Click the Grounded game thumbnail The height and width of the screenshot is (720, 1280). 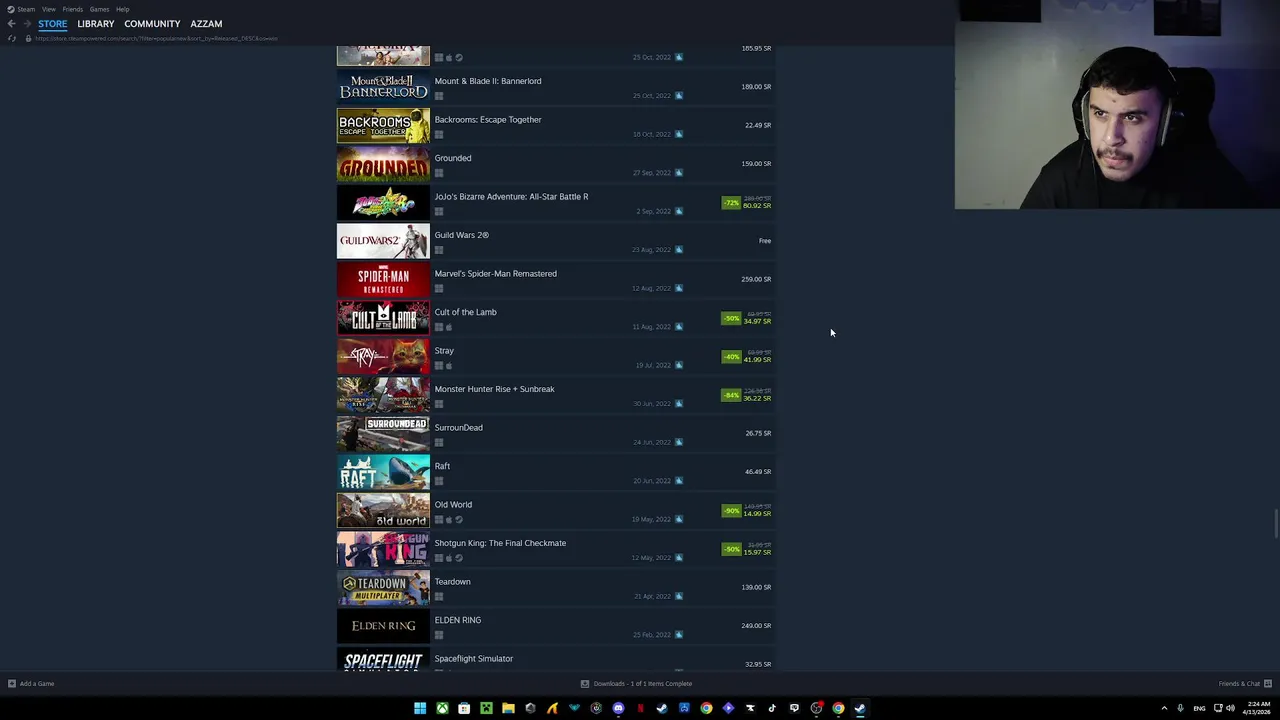383,164
